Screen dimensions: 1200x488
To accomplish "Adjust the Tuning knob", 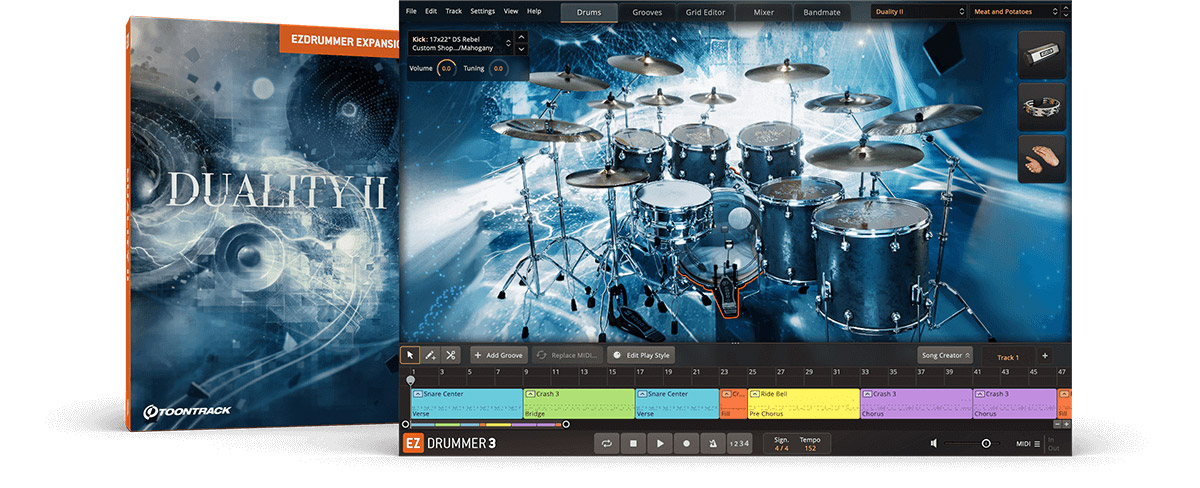I will [x=497, y=68].
